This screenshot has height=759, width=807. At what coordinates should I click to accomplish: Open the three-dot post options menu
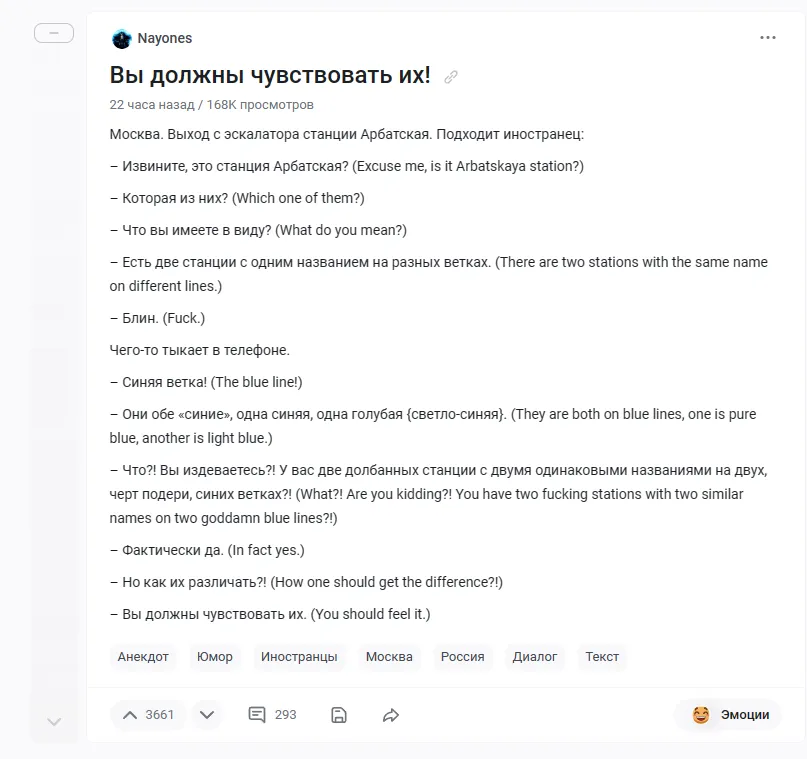click(x=767, y=38)
